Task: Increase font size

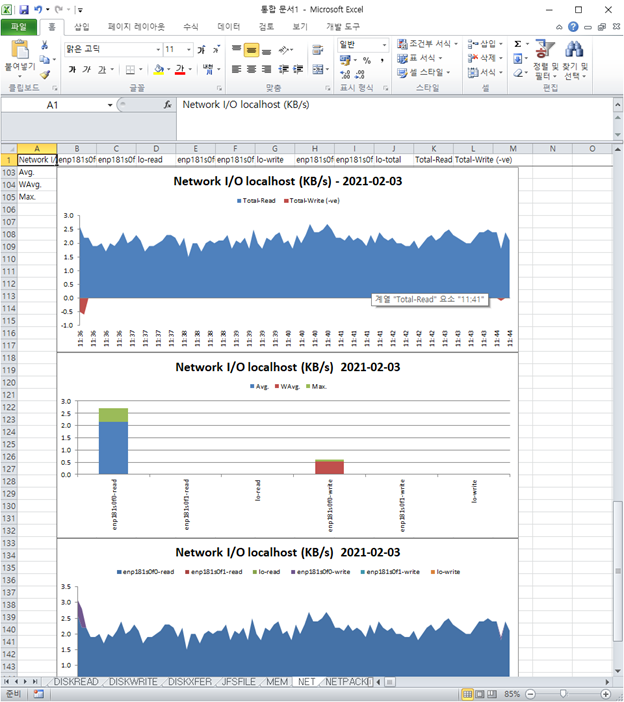Action: [201, 49]
